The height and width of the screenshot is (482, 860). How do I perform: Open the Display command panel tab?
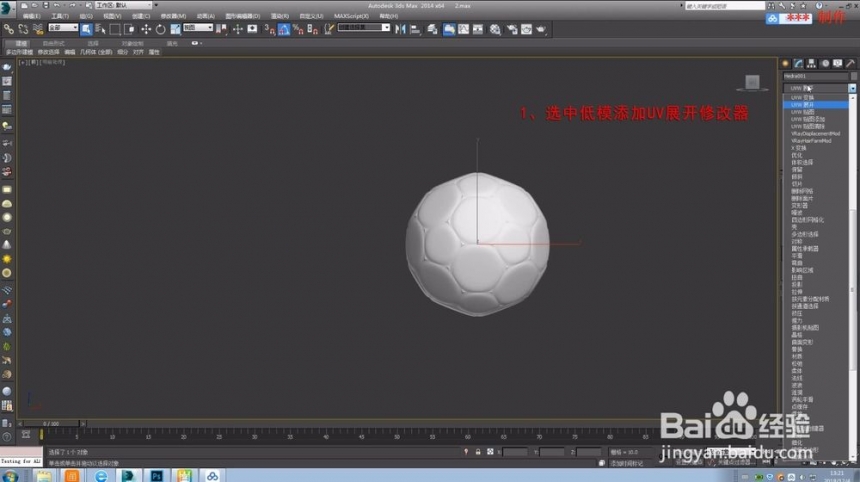[x=838, y=64]
